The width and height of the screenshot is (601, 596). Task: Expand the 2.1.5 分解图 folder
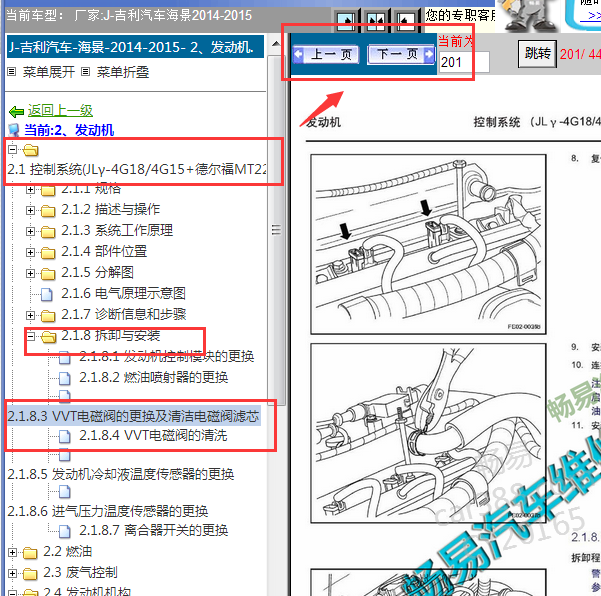click(x=30, y=273)
